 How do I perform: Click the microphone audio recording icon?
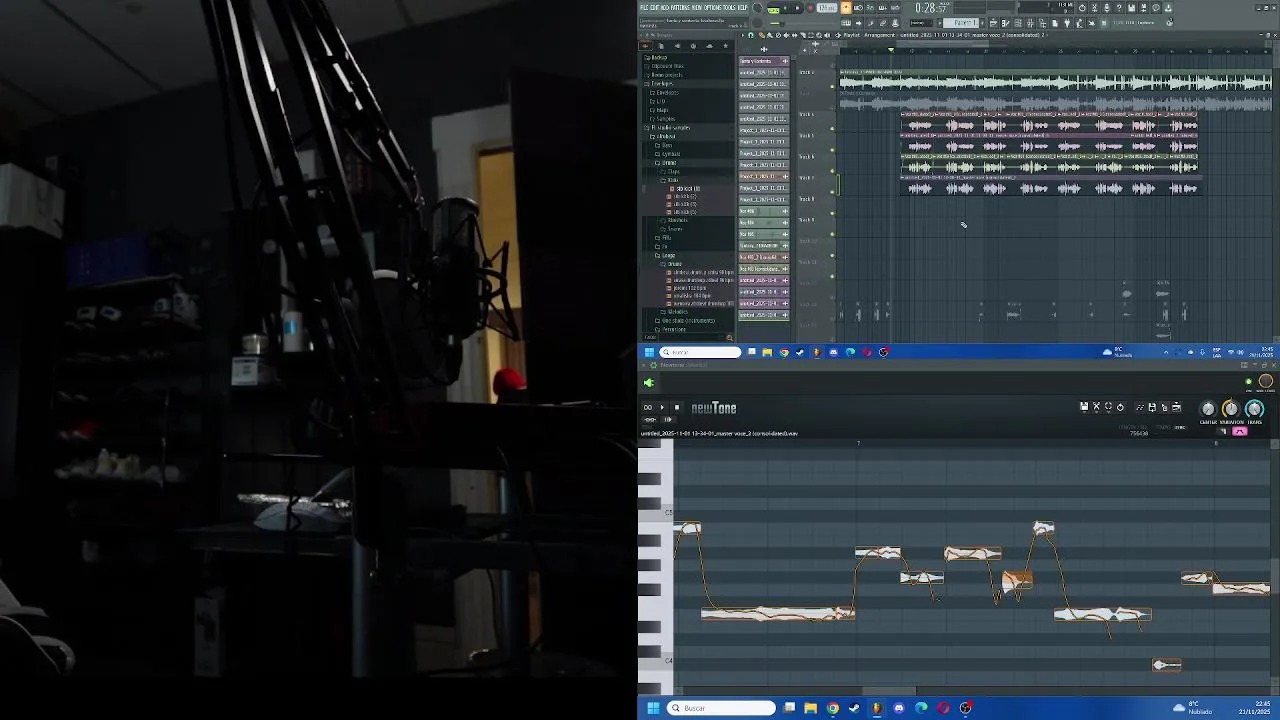[1107, 8]
